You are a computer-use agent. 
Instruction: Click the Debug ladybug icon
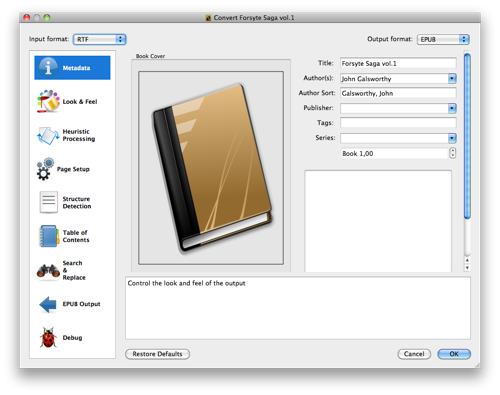click(x=48, y=337)
